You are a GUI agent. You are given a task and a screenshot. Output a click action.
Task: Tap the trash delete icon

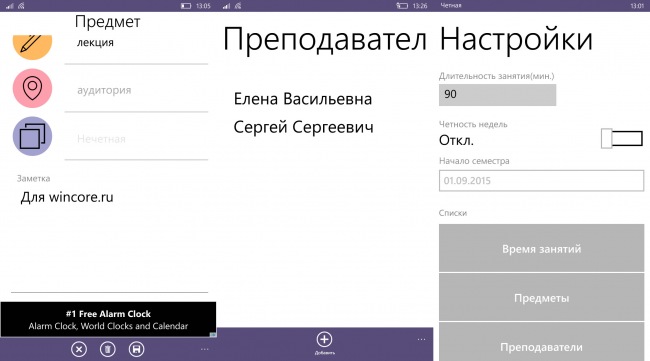108,349
